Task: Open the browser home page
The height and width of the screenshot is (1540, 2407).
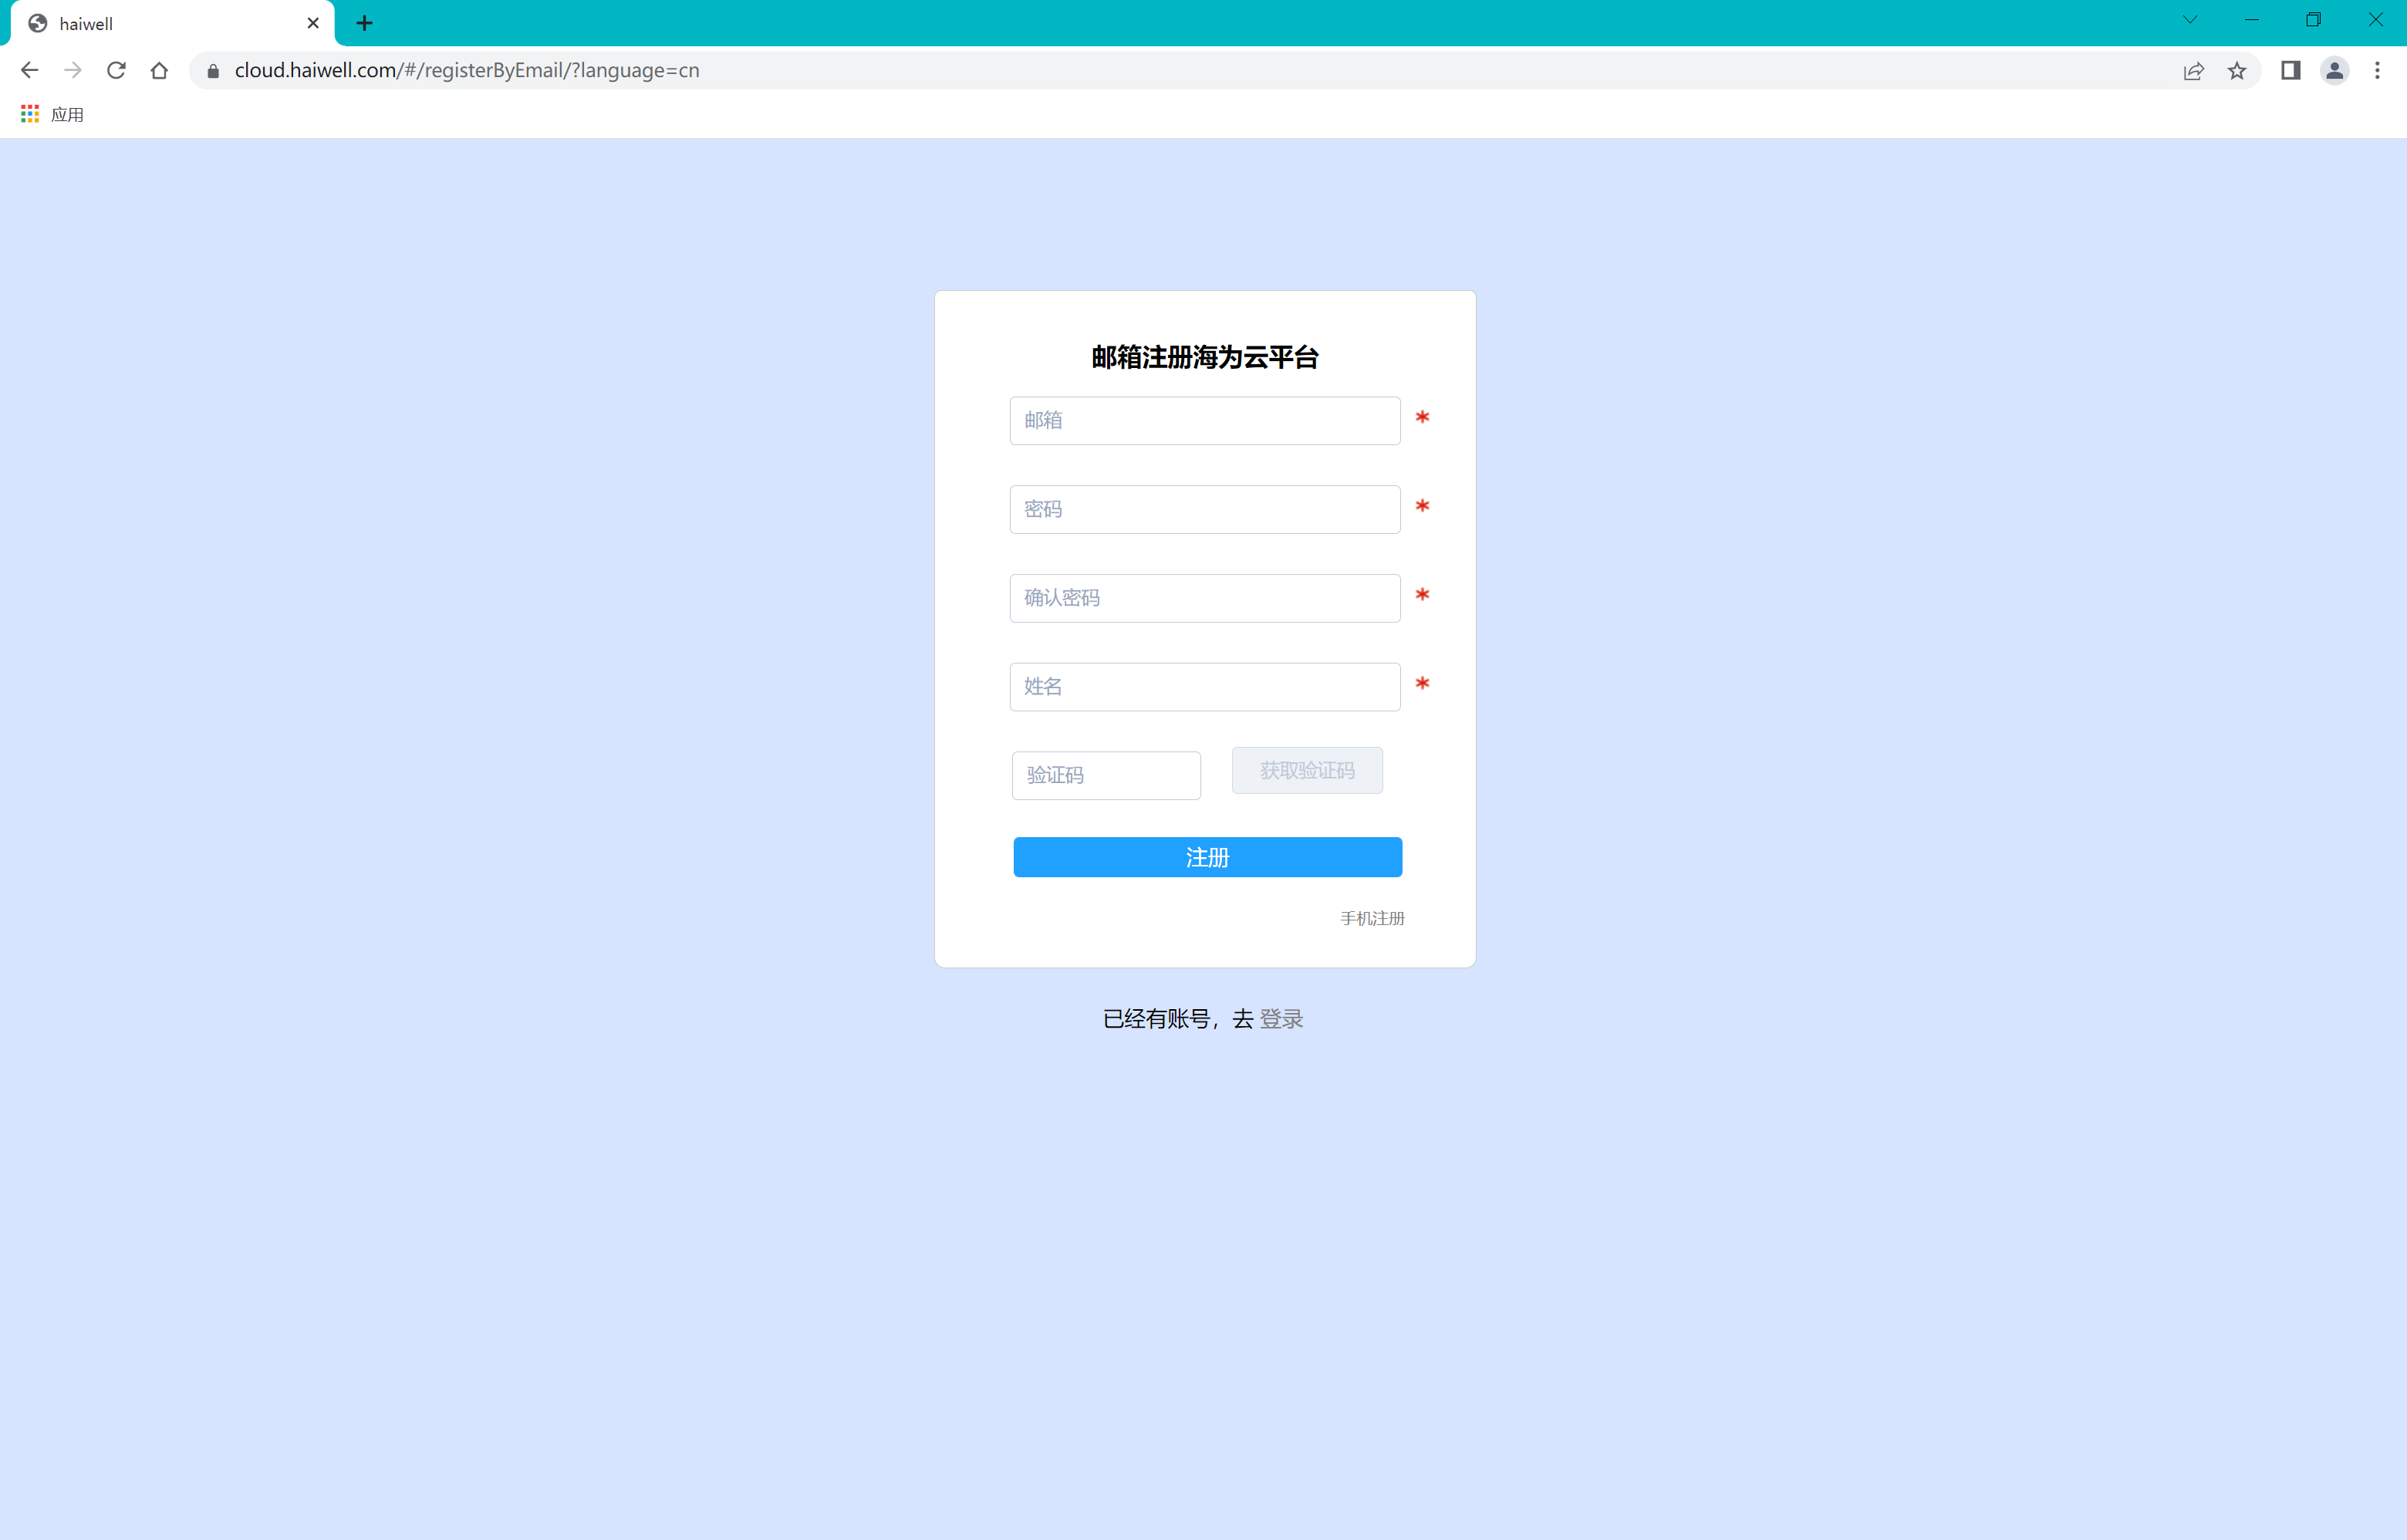Action: pos(159,70)
